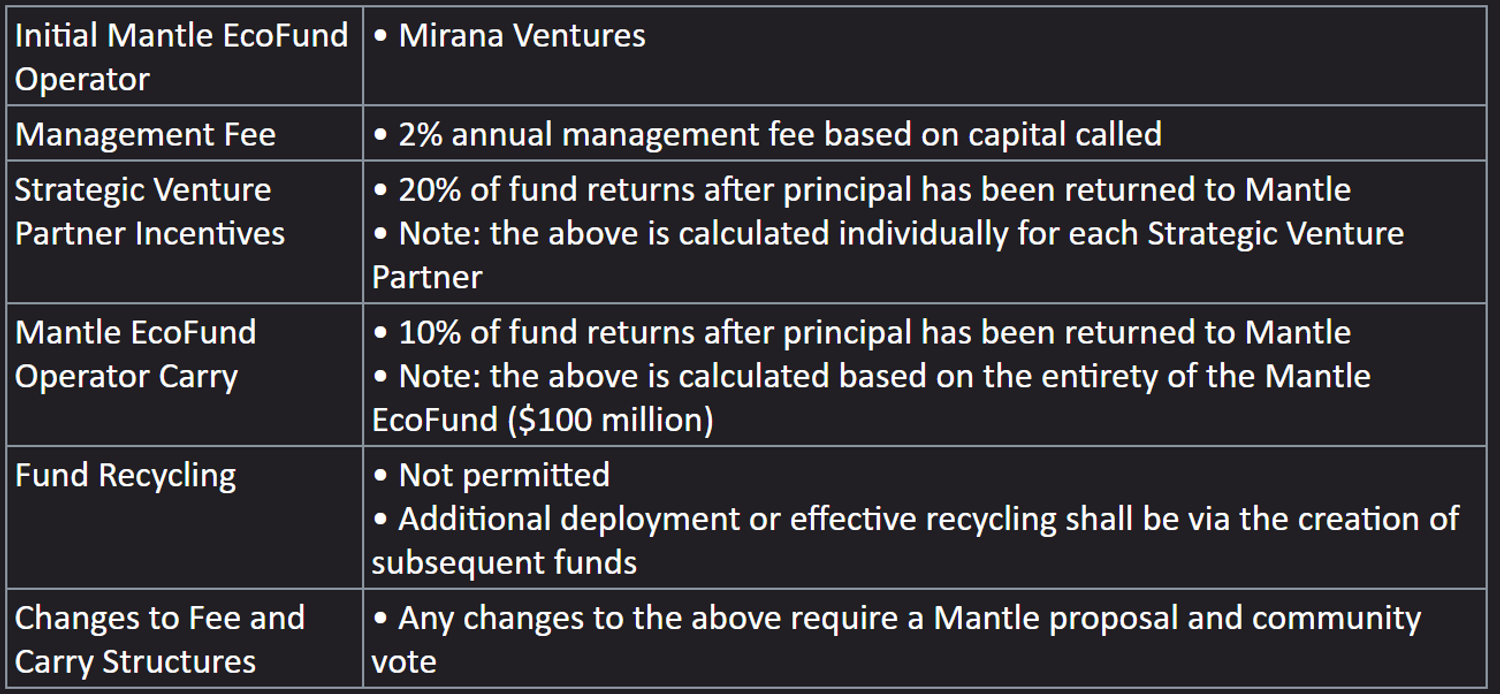
Task: Click the "subsequent funds" text
Action: pyautogui.click(x=504, y=562)
